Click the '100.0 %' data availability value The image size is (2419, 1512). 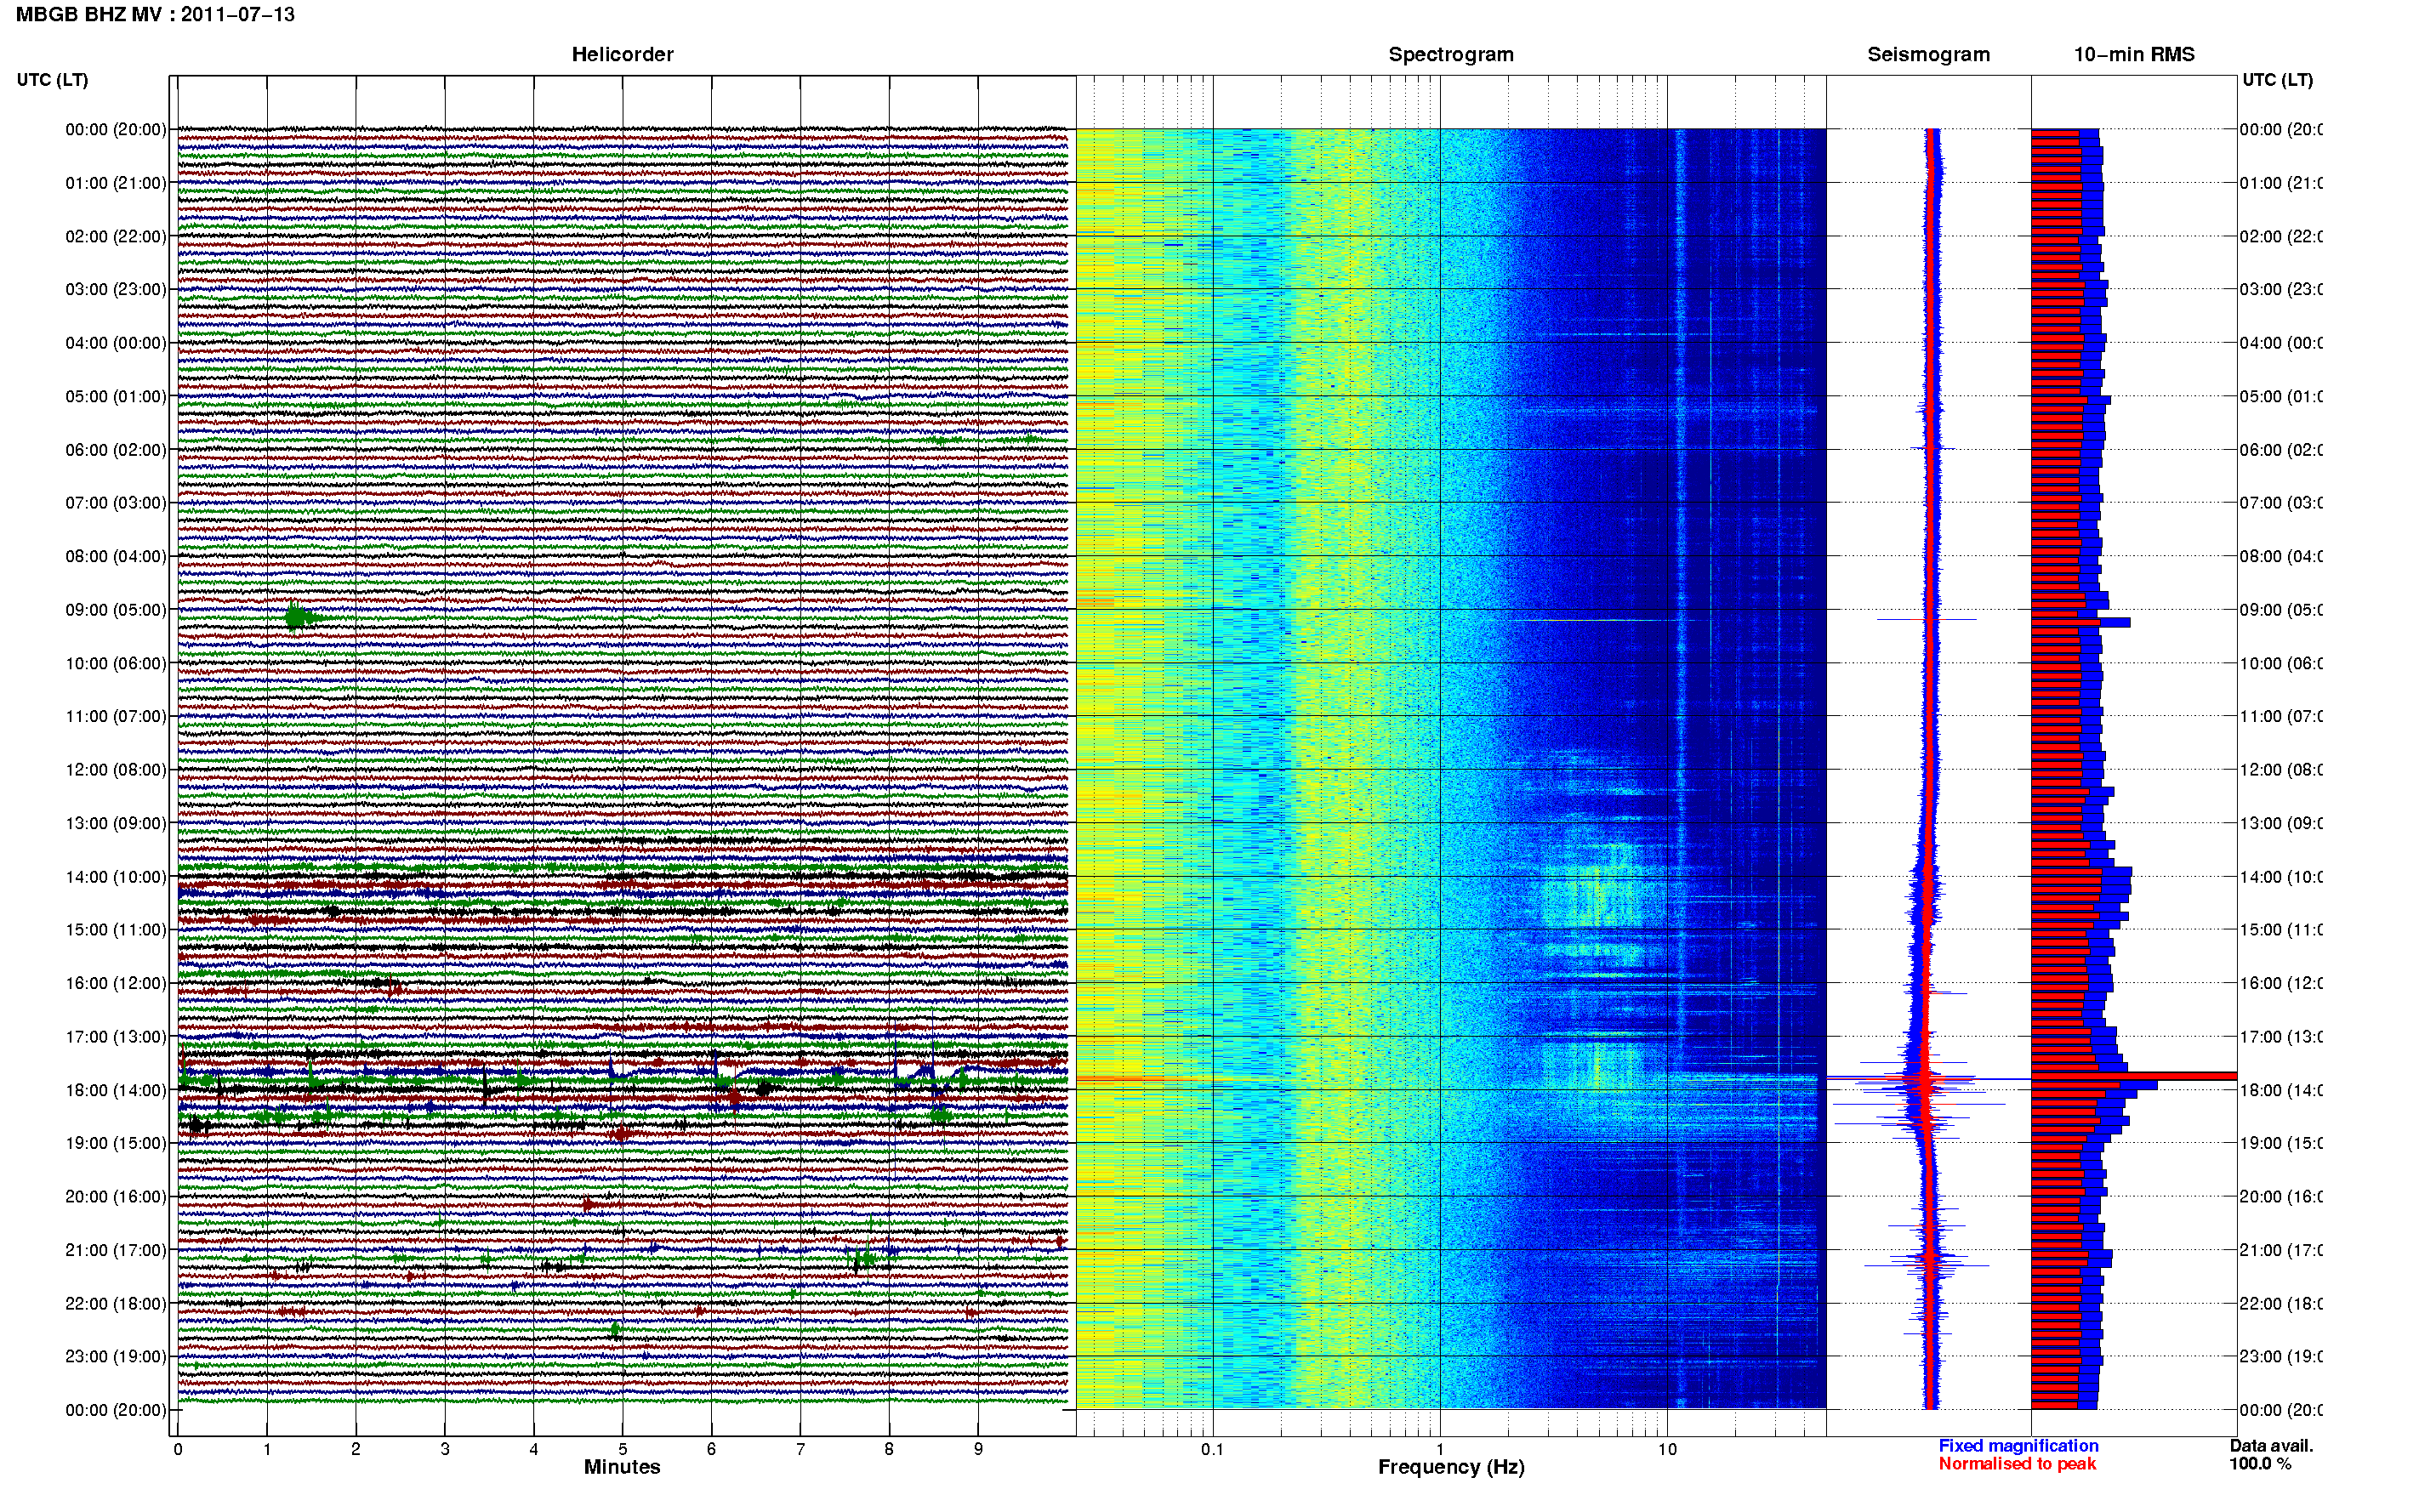(2260, 1464)
